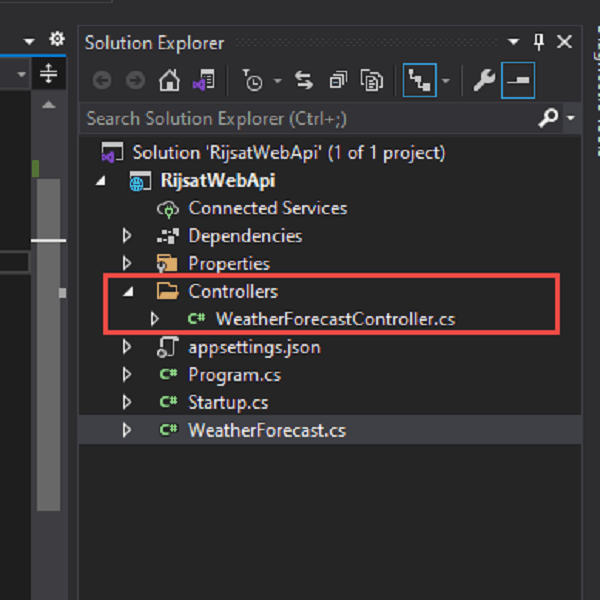
Task: Toggle the nested file view button
Action: [x=420, y=80]
